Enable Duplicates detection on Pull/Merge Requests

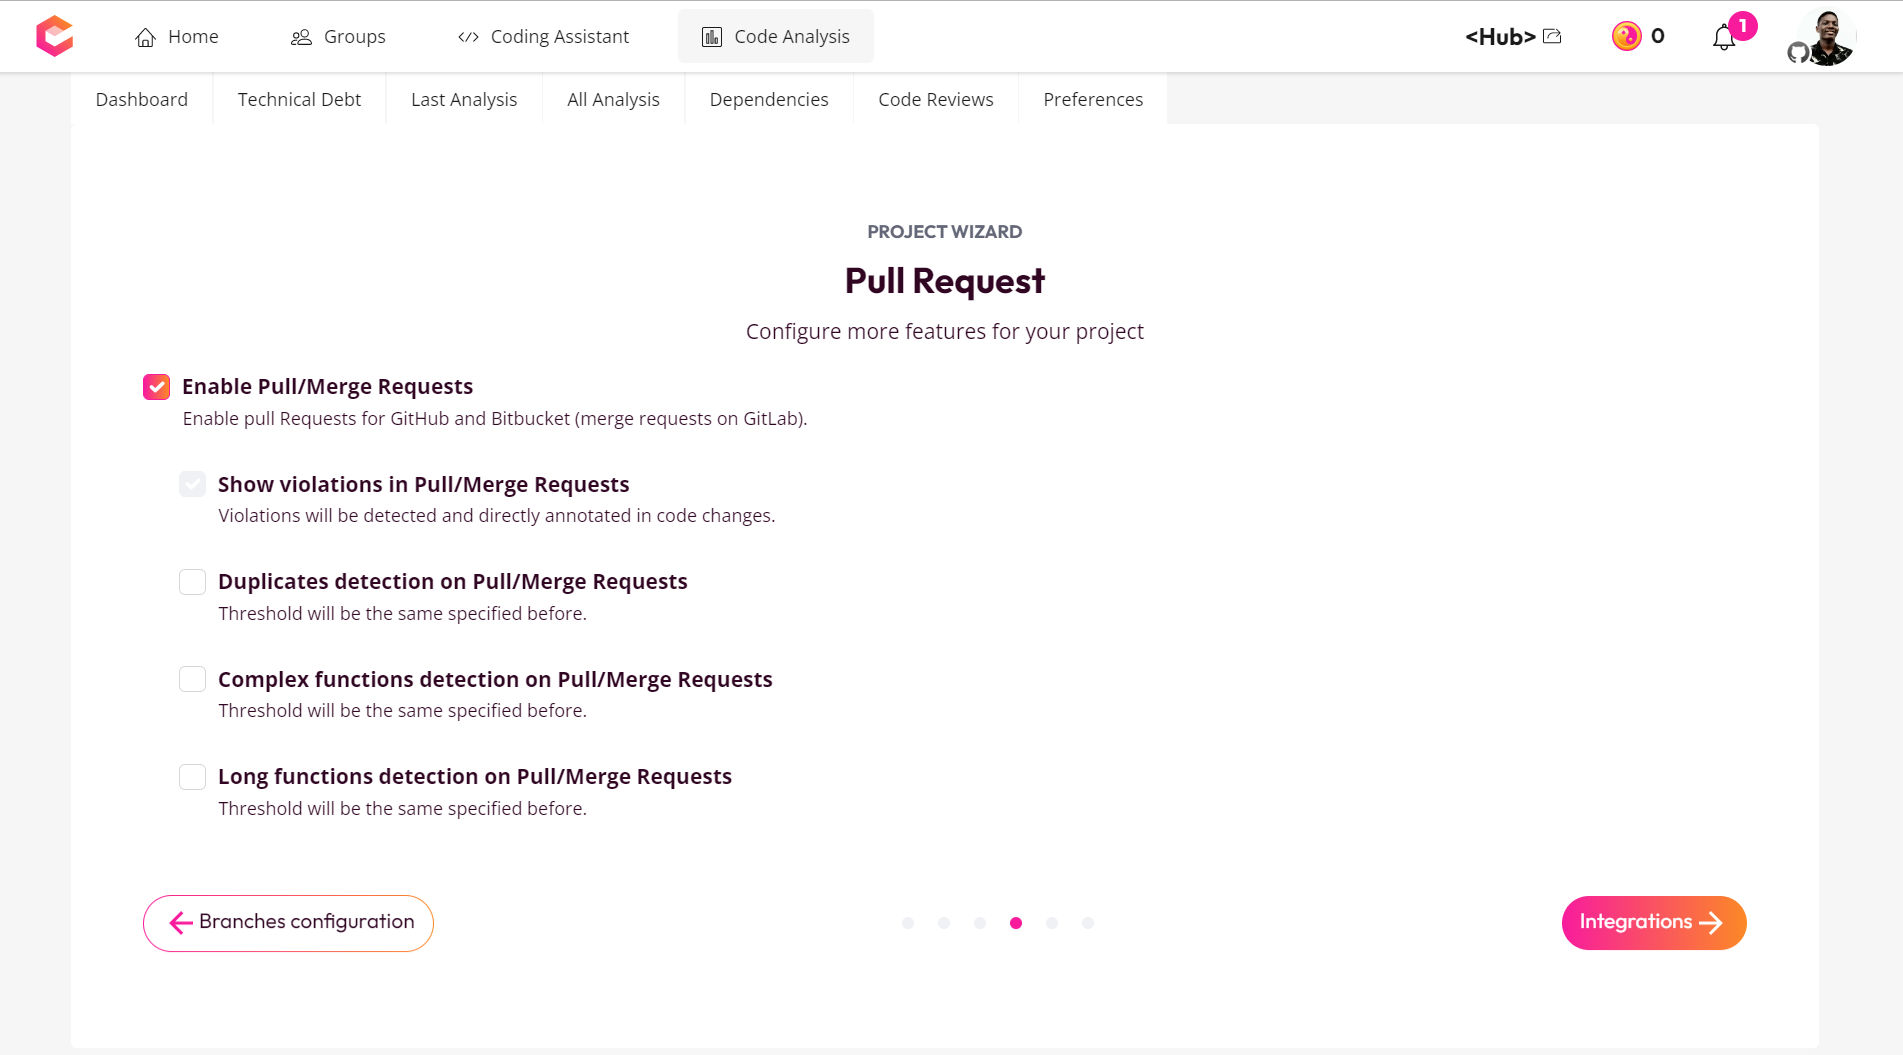192,582
